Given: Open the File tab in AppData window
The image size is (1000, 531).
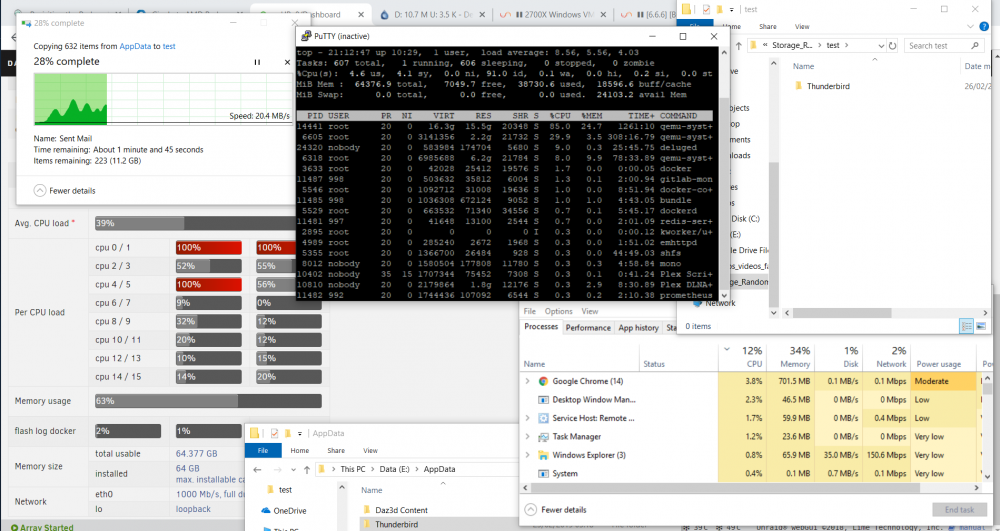Looking at the screenshot, I should [263, 450].
